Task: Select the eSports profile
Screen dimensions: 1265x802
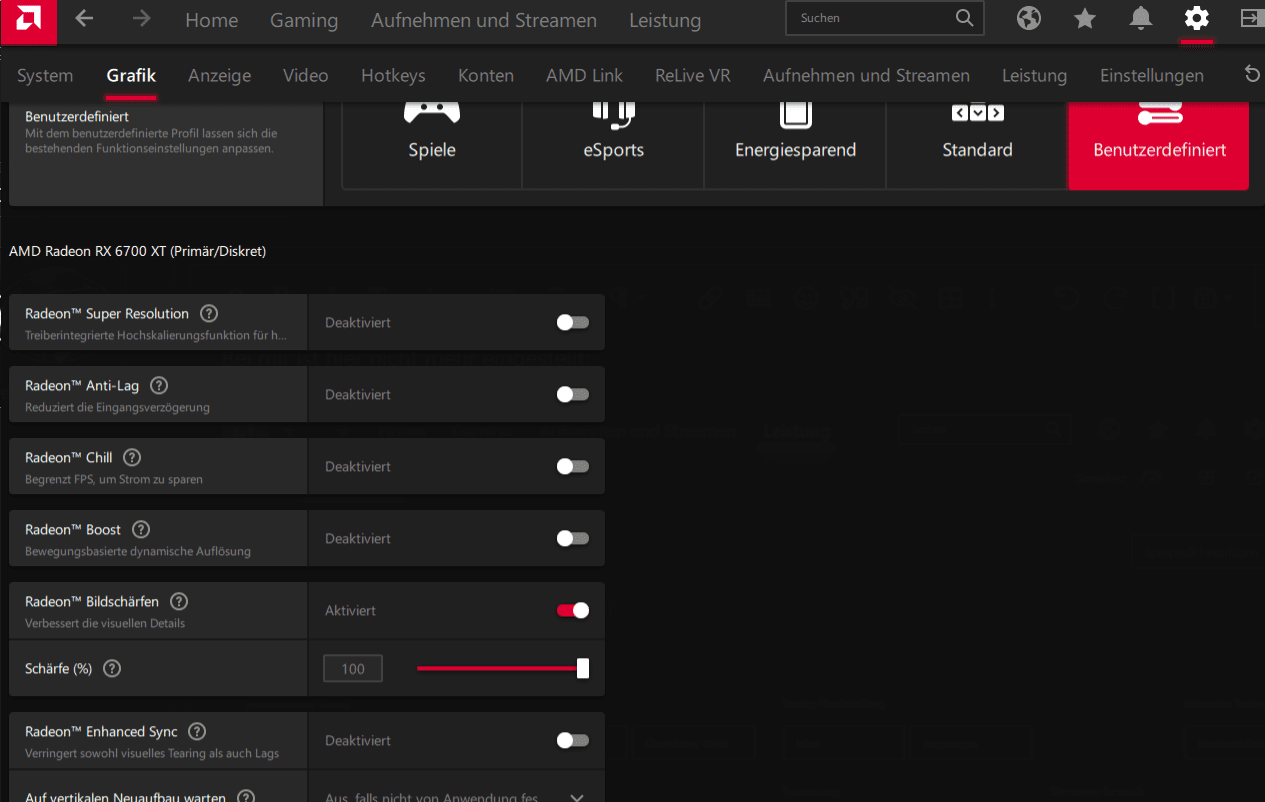Action: pyautogui.click(x=614, y=145)
